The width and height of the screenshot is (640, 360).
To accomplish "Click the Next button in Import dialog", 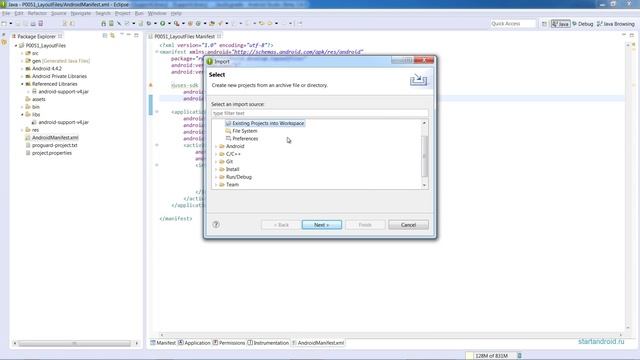I will pos(322,225).
